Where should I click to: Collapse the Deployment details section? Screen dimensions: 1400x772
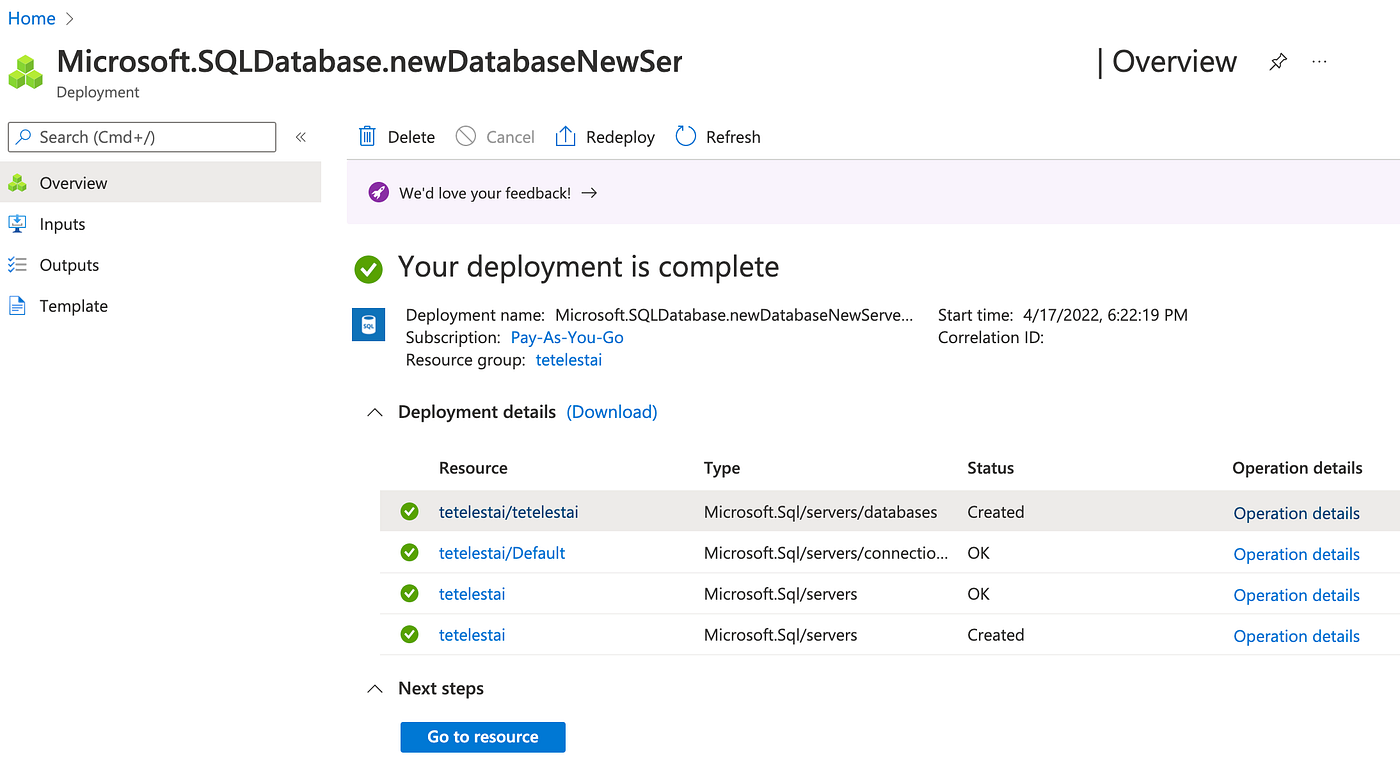click(374, 411)
